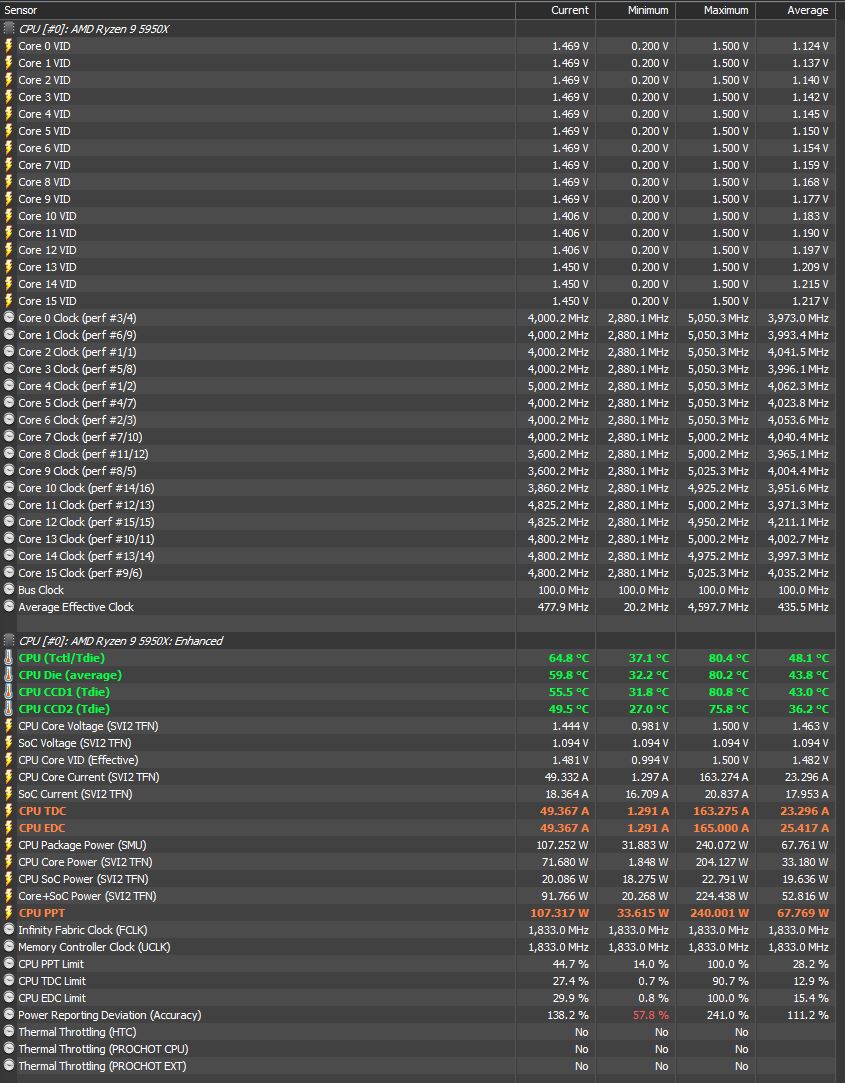Screen dimensions: 845x1083
Task: Click the thermometer icon beside CPU Die (average)
Action: (8, 675)
